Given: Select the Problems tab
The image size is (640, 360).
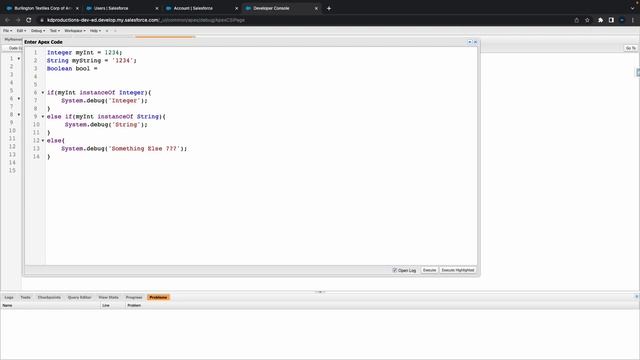Looking at the screenshot, I should [158, 297].
